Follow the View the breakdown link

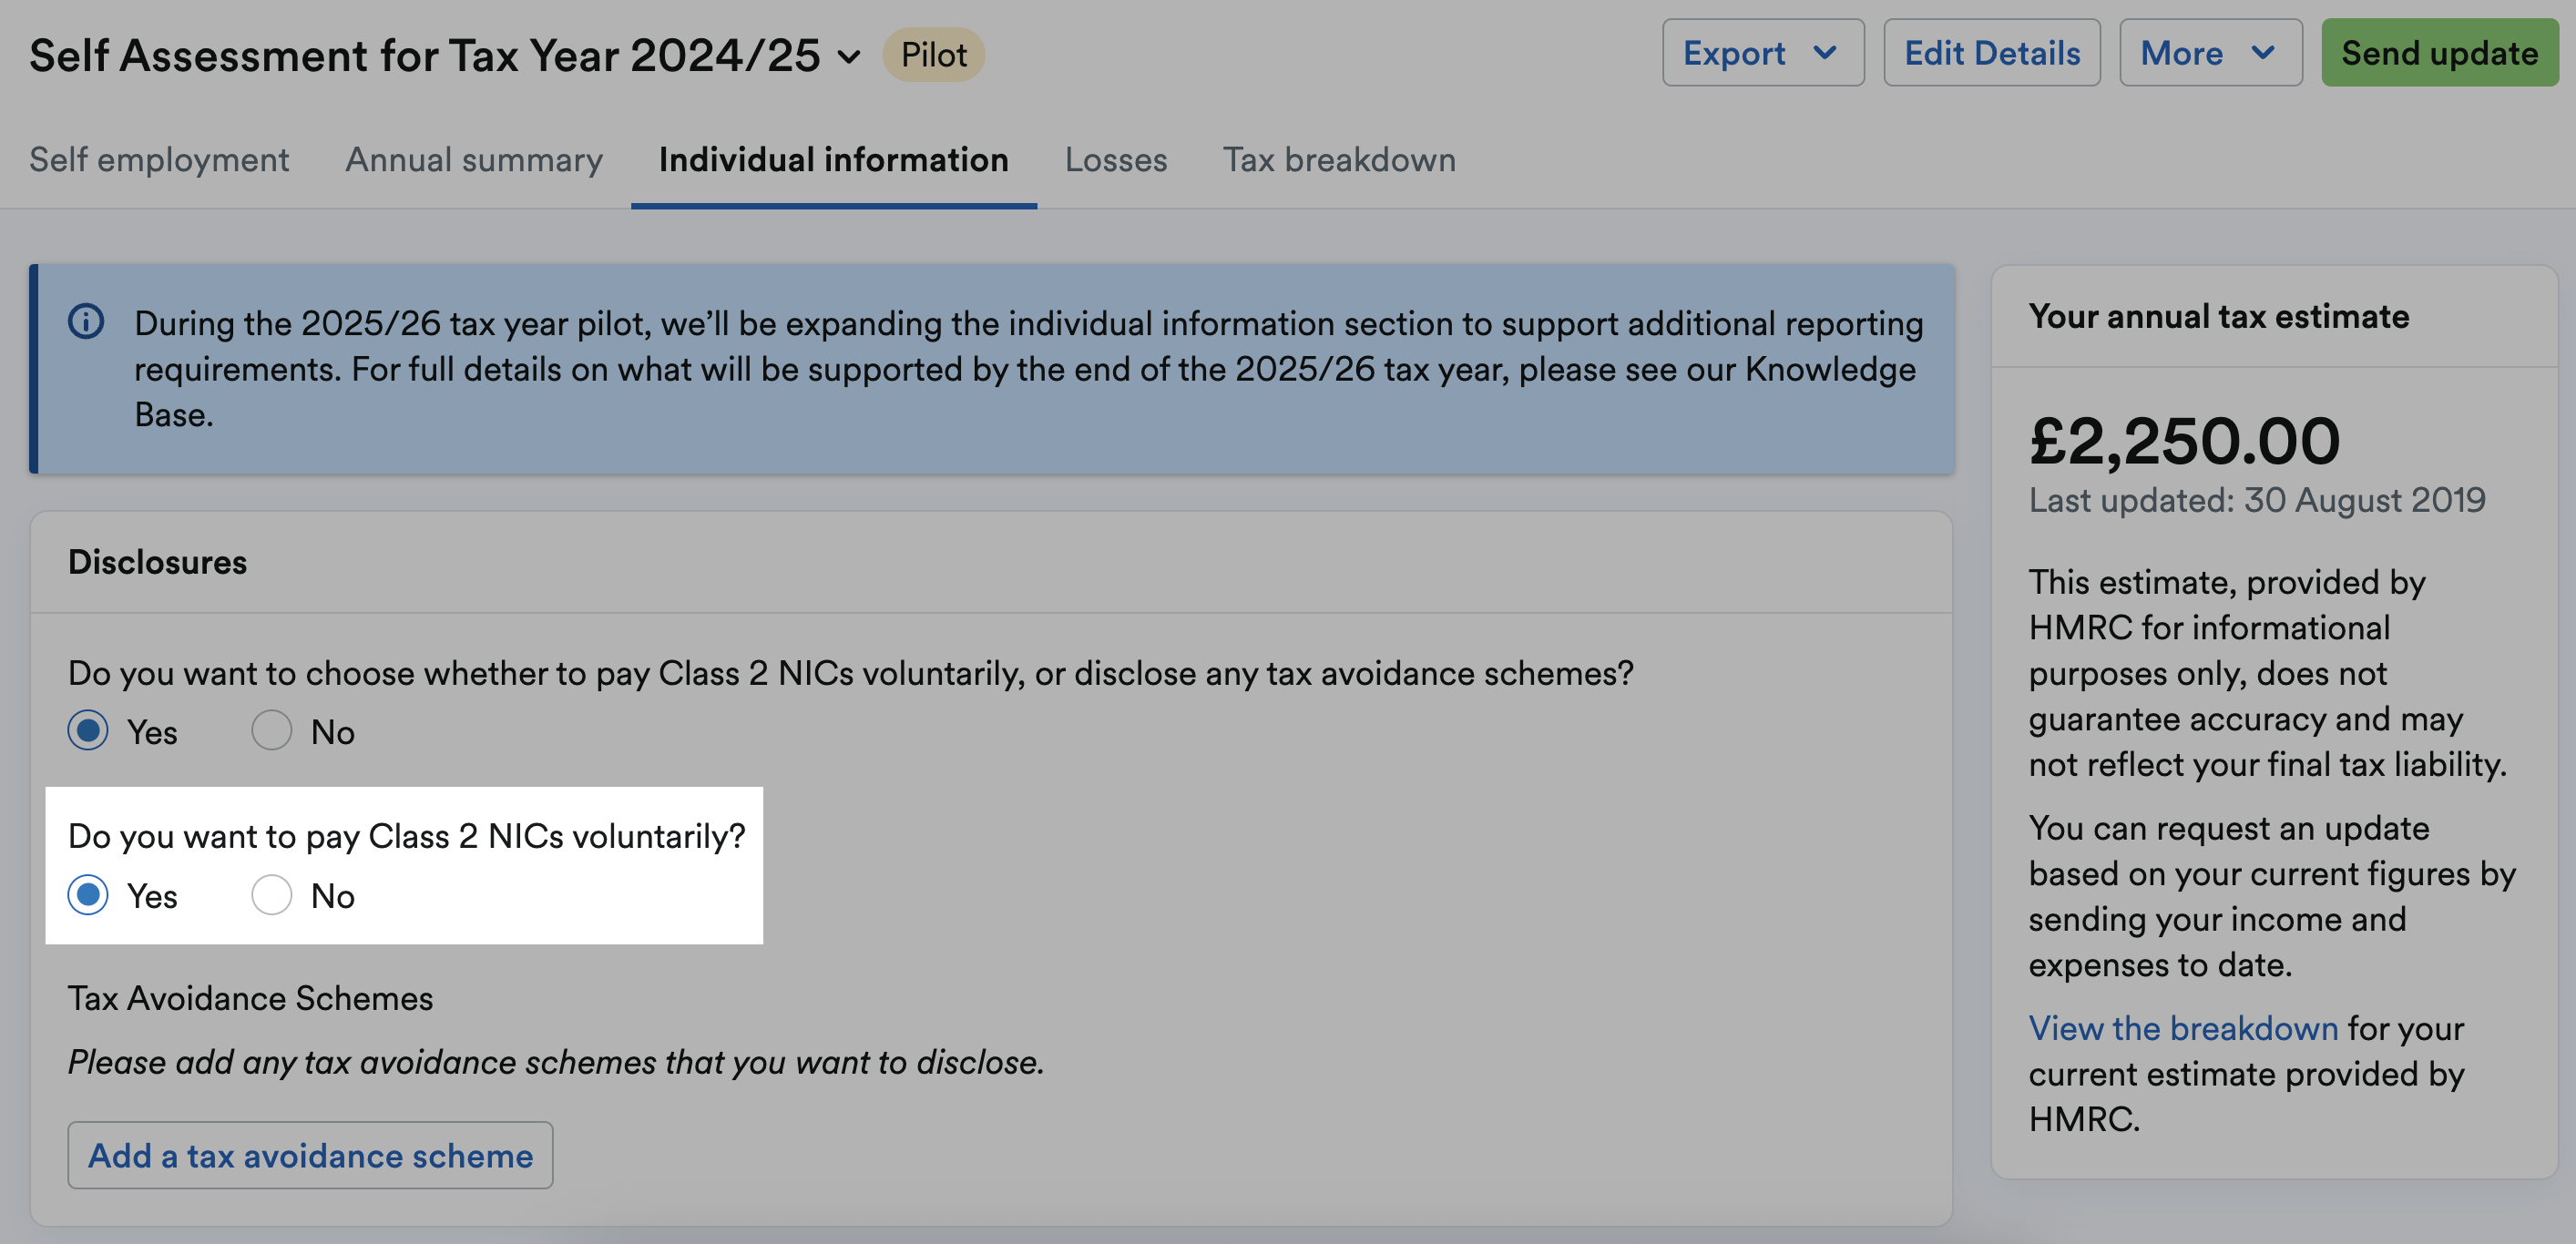2183,1028
